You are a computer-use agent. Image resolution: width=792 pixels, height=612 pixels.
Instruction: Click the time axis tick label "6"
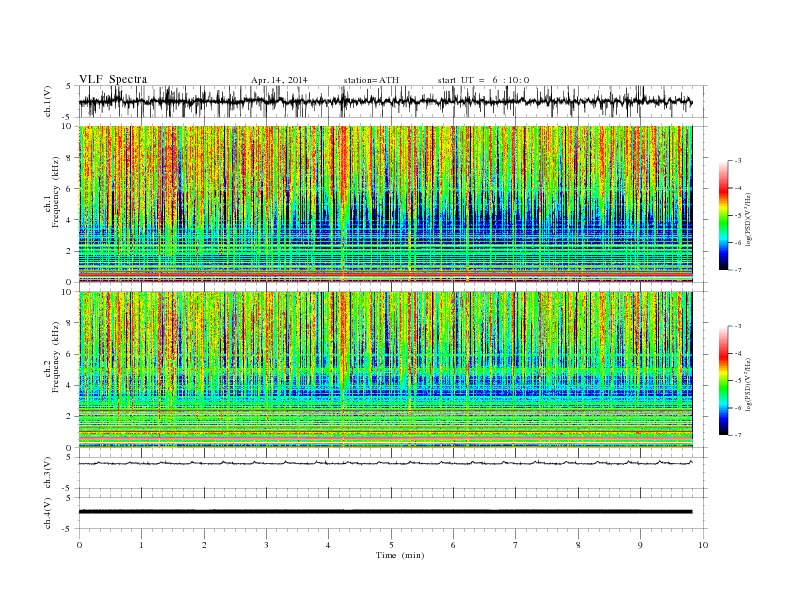453,545
